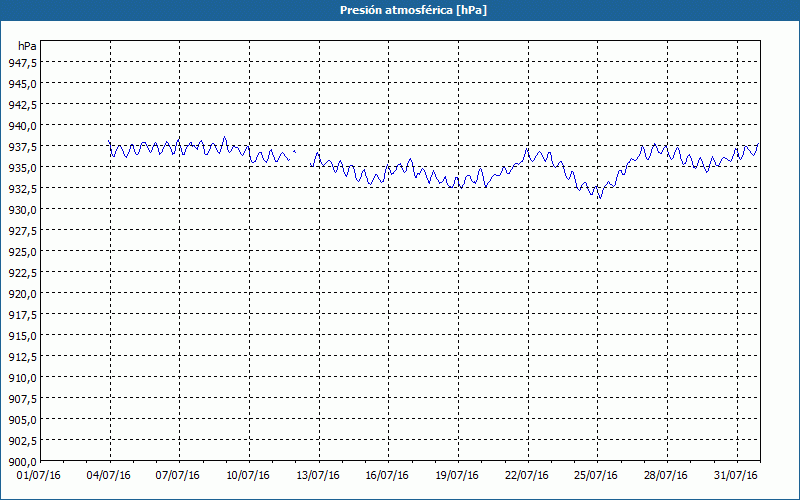Select the 31/07/16 date label

coord(736,476)
